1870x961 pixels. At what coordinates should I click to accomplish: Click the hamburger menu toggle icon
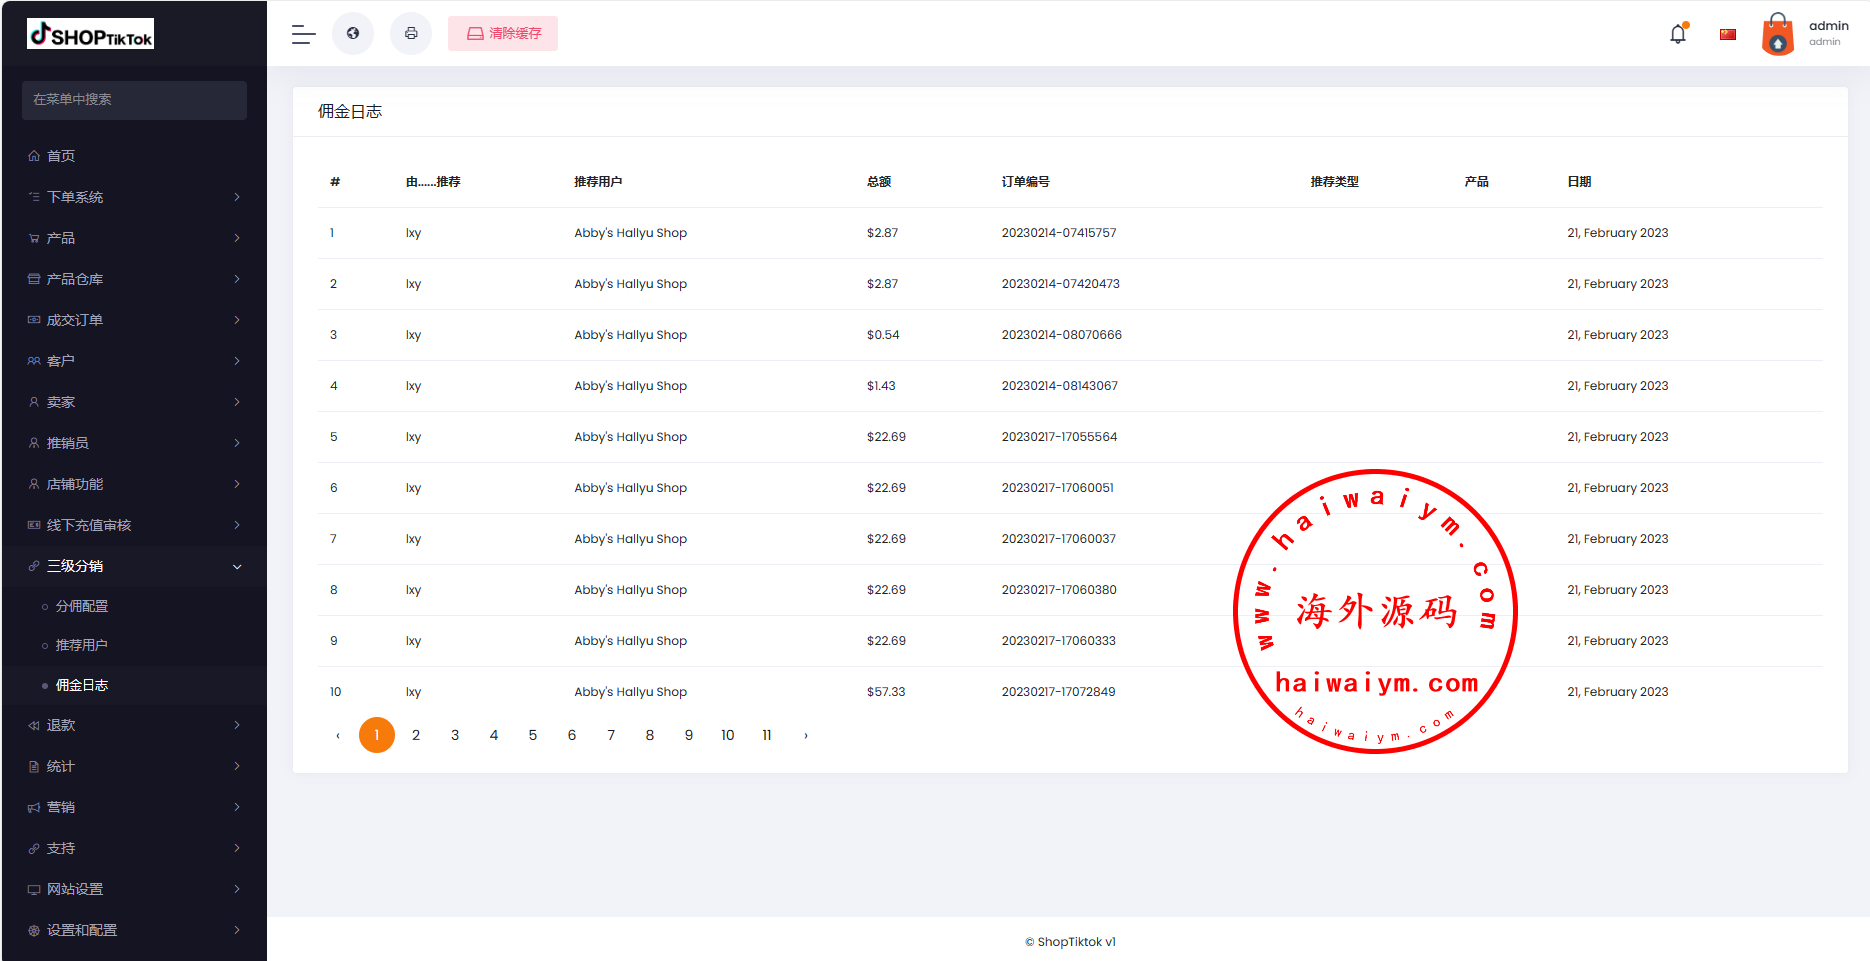click(x=303, y=34)
